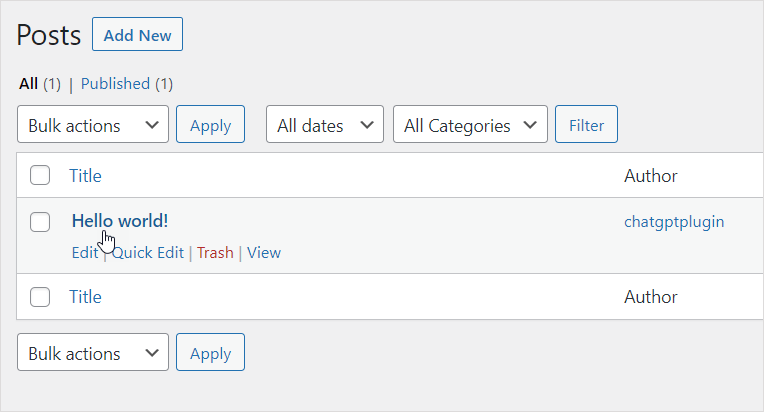Switch to Published posts filter

[115, 84]
